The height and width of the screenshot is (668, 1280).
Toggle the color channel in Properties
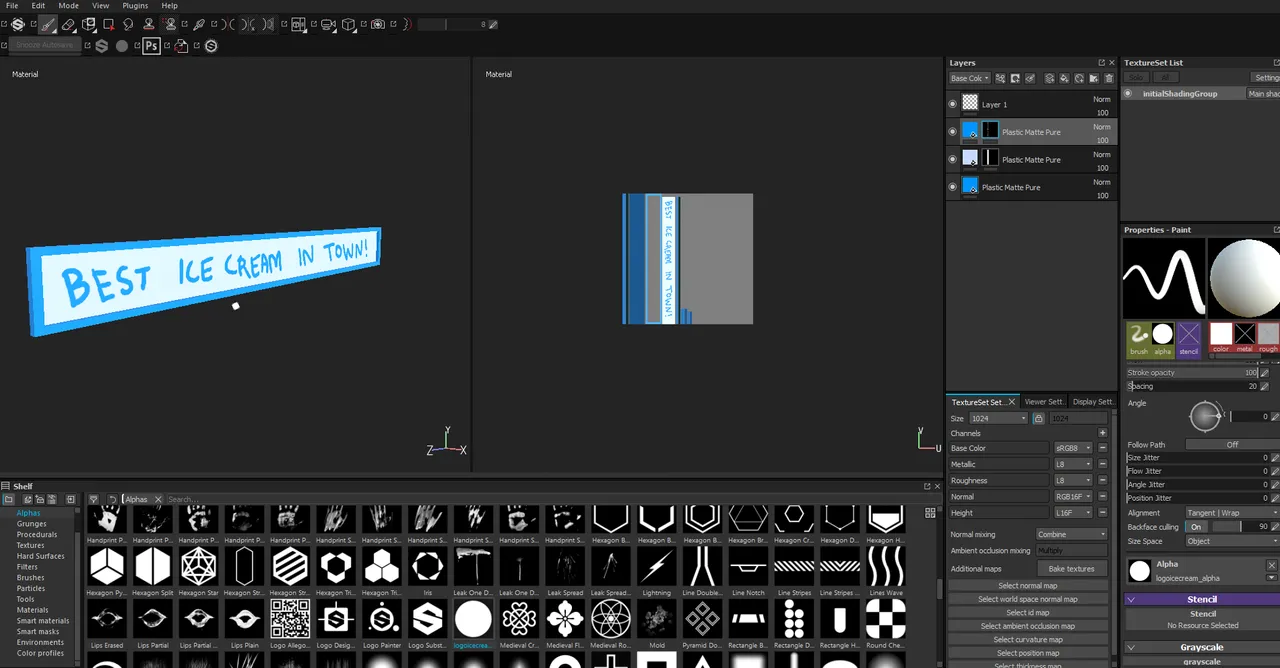pyautogui.click(x=1220, y=338)
